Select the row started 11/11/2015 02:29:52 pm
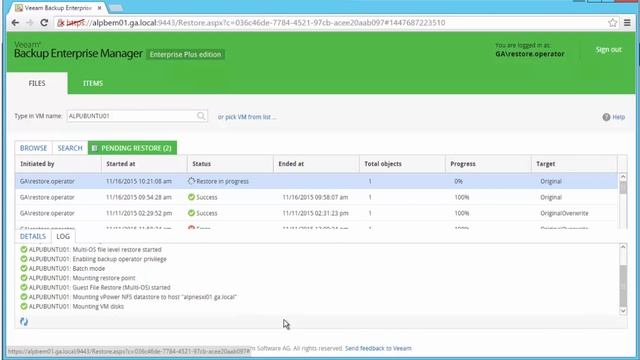The image size is (640, 360). coord(316,213)
